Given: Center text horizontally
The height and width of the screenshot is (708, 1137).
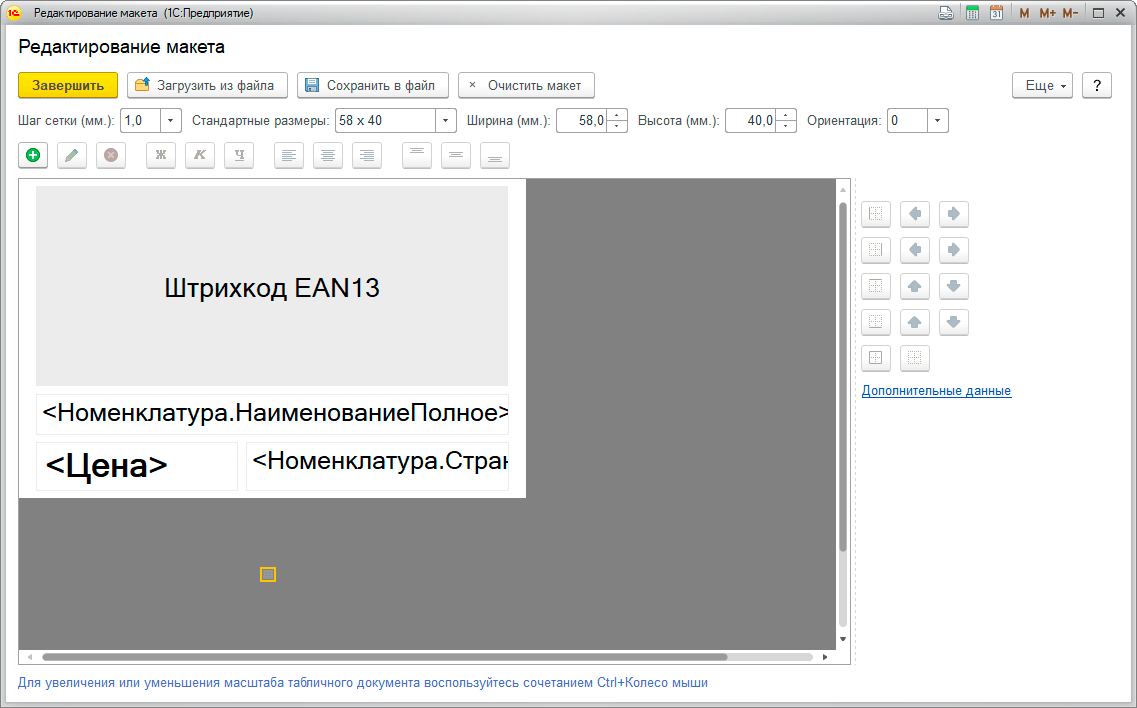Looking at the screenshot, I should [x=328, y=155].
